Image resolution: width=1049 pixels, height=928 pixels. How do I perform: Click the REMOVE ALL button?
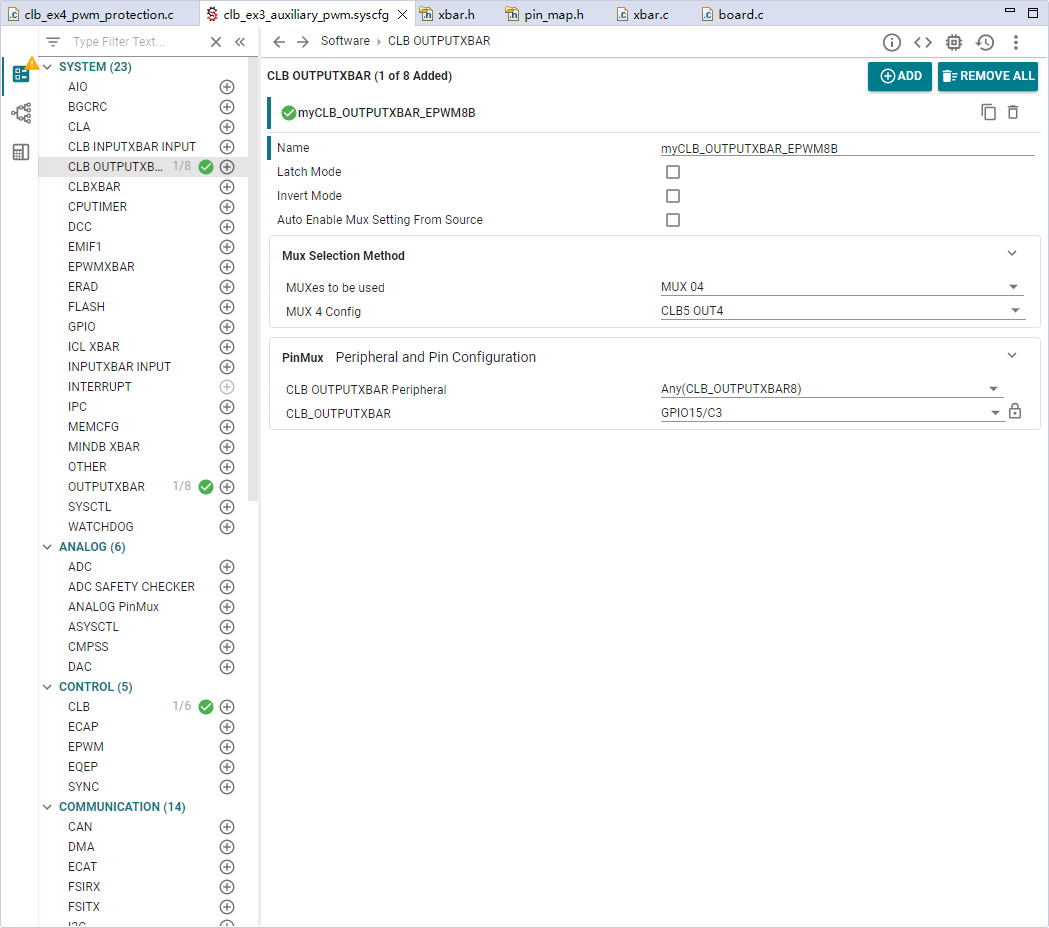pos(987,76)
